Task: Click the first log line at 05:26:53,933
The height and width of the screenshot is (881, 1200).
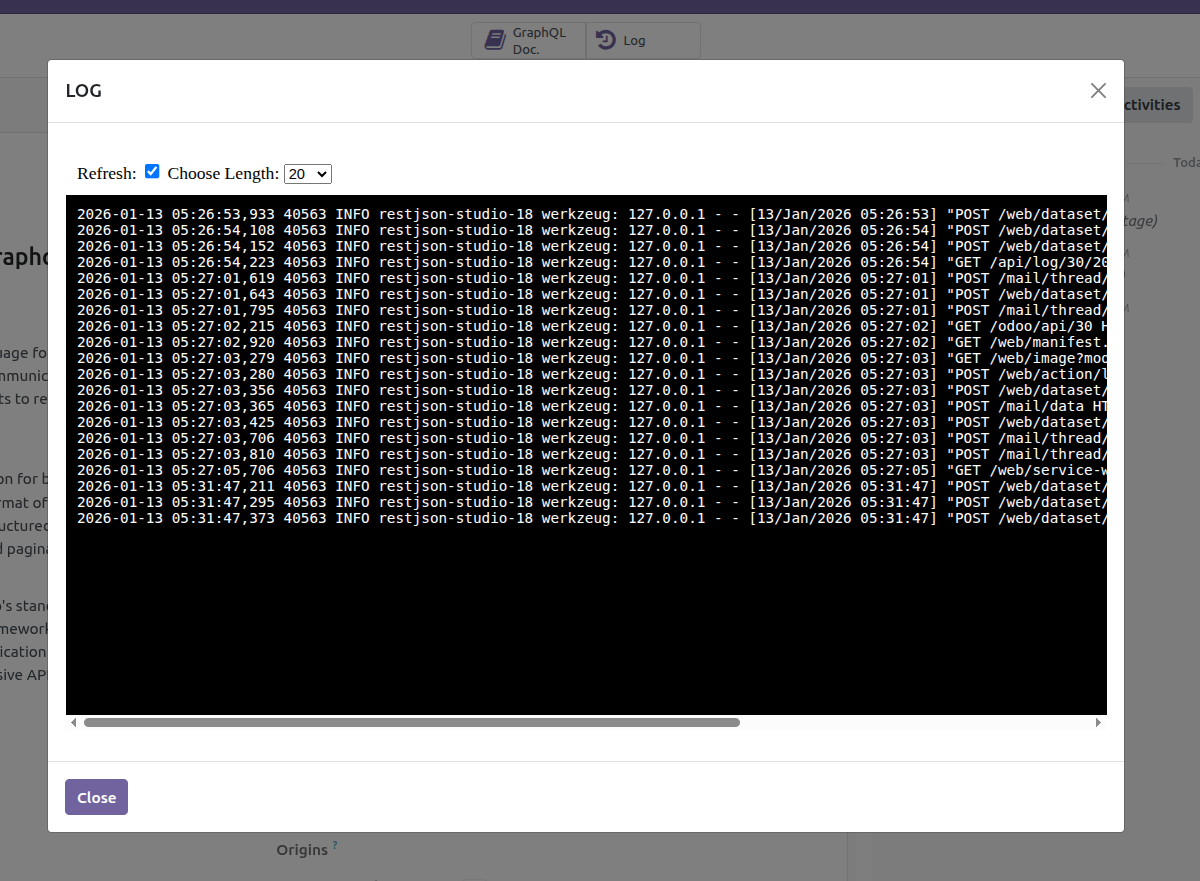Action: tap(500, 214)
